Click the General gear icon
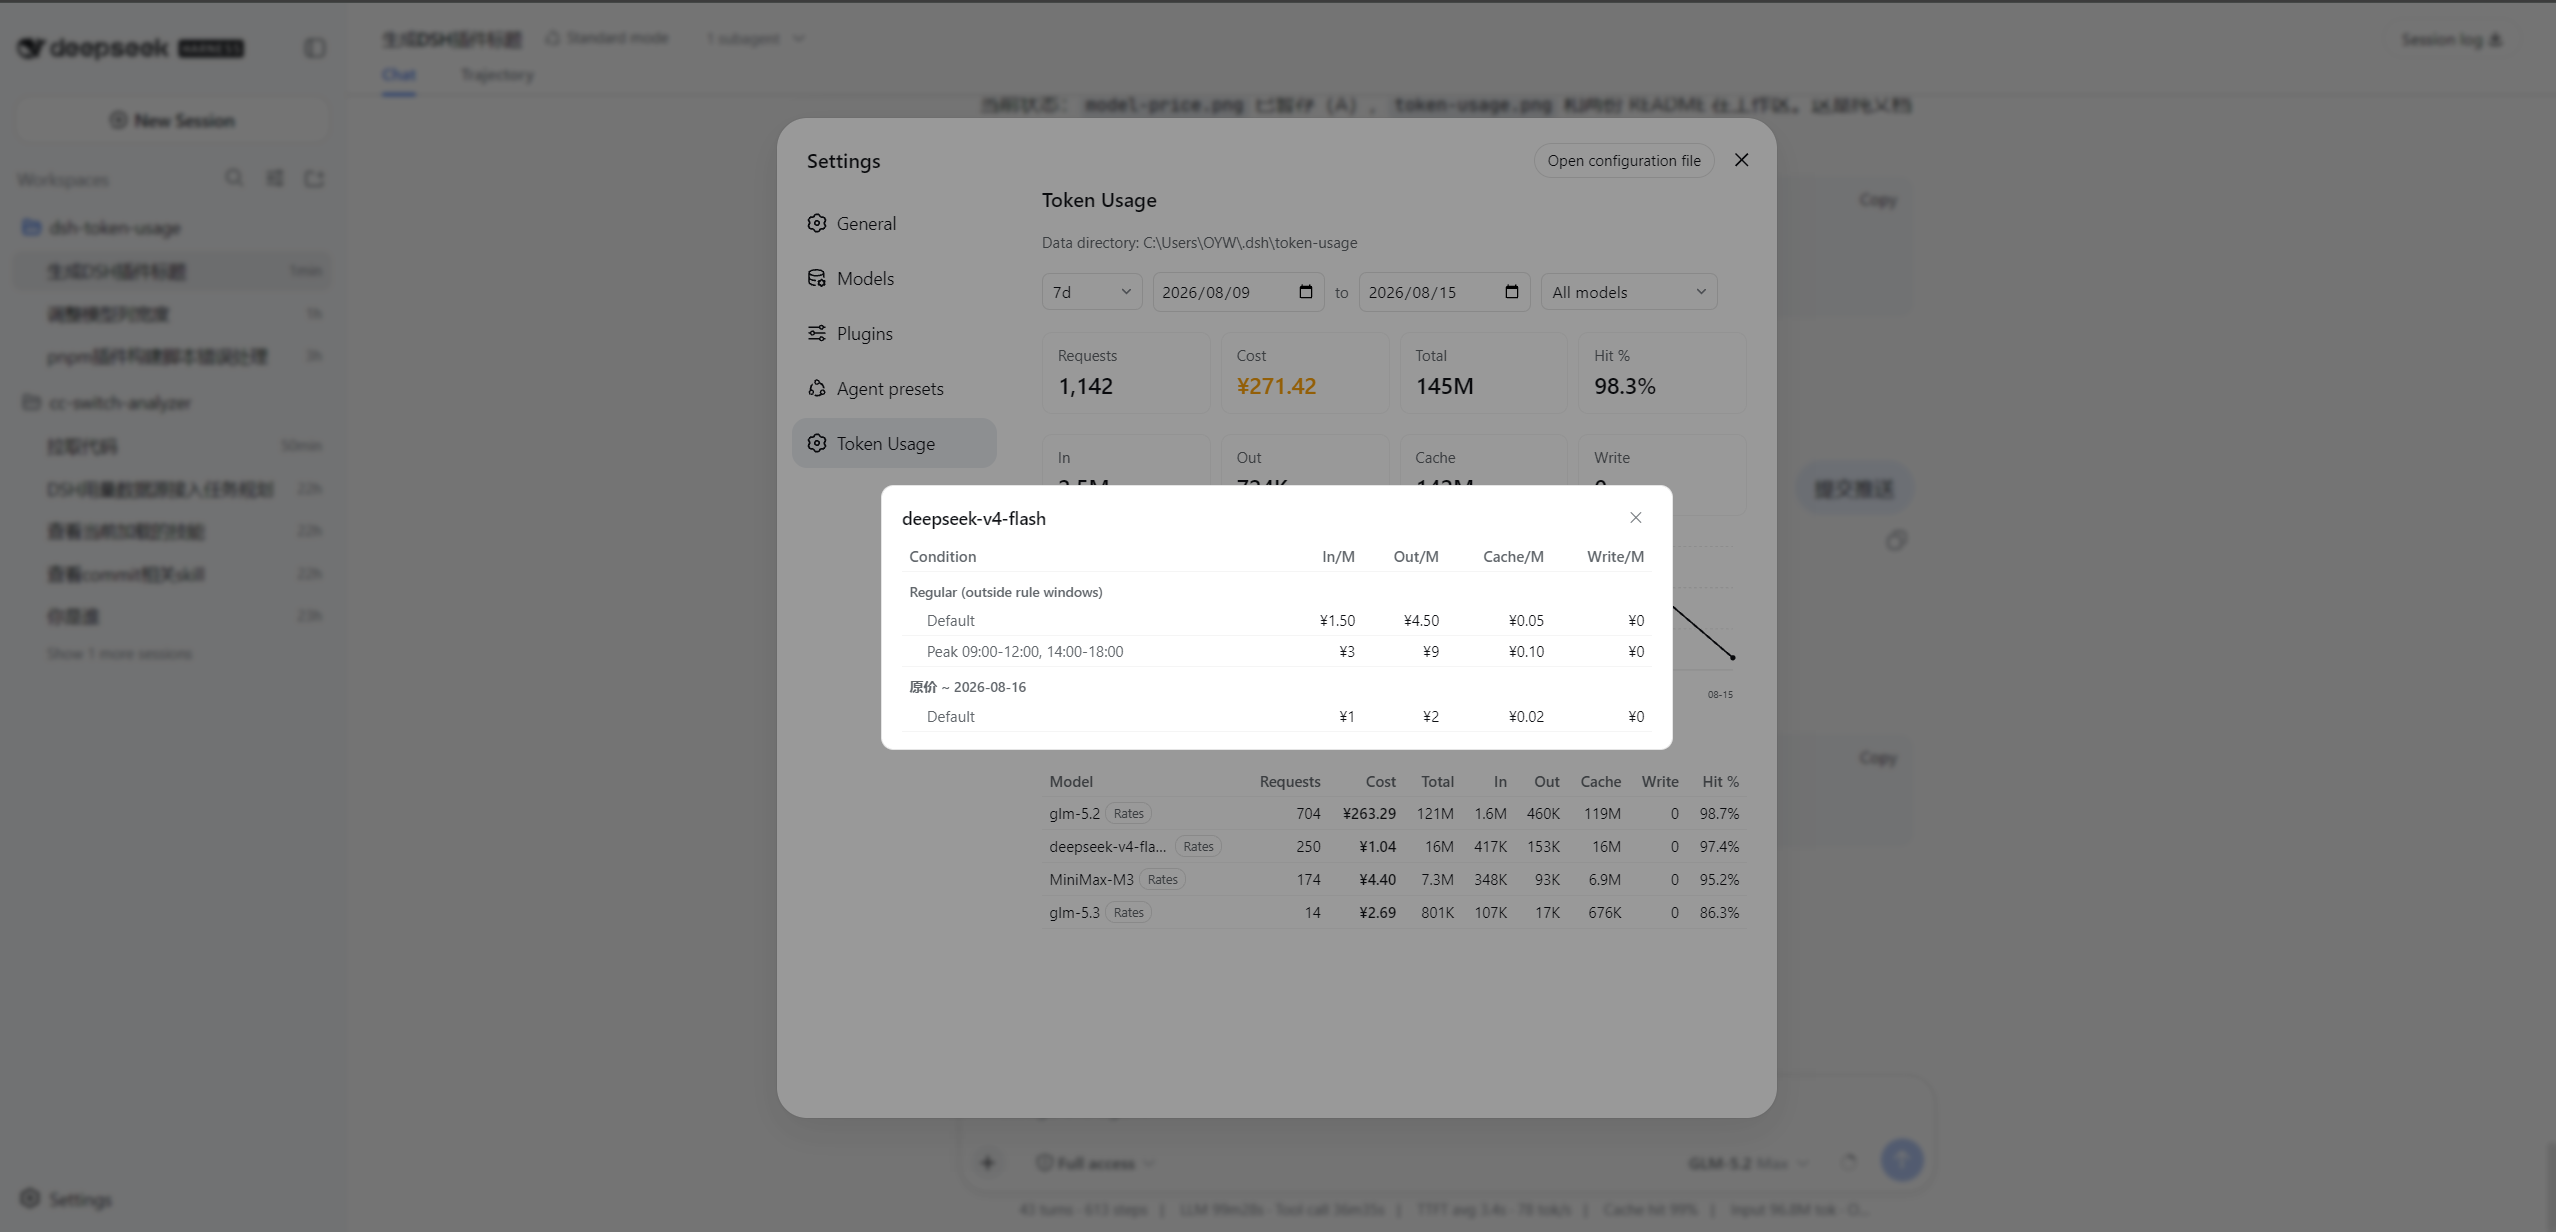The image size is (2556, 1232). pyautogui.click(x=817, y=223)
